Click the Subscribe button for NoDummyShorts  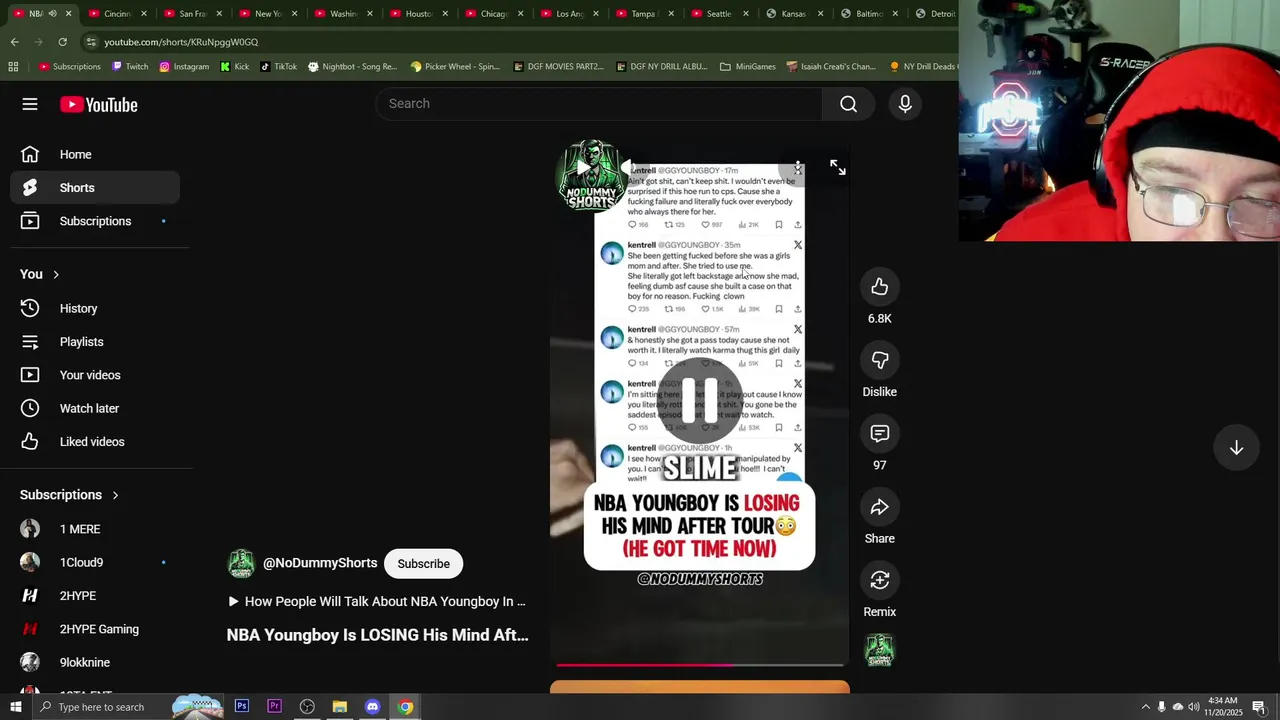[x=423, y=563]
